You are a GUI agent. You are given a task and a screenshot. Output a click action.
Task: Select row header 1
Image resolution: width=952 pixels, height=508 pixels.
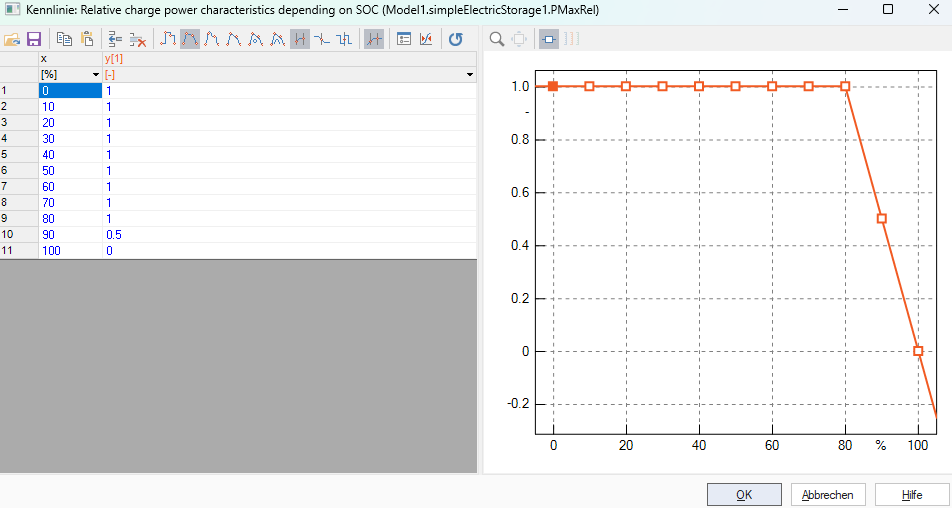[x=19, y=90]
